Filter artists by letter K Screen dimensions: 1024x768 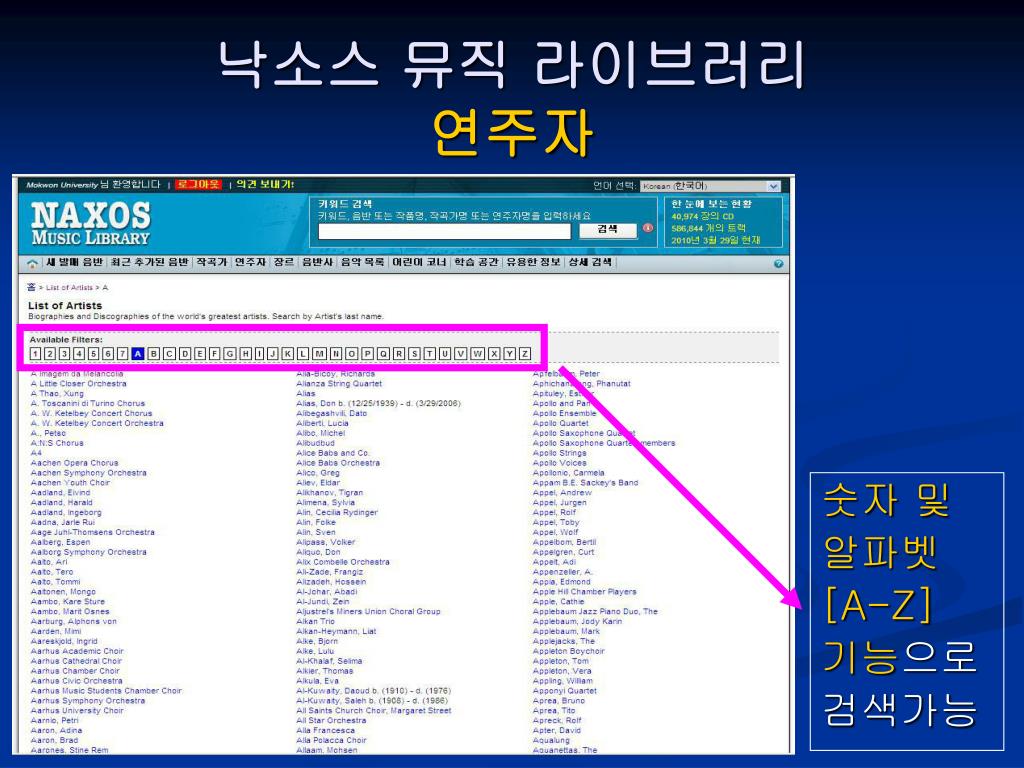click(287, 354)
